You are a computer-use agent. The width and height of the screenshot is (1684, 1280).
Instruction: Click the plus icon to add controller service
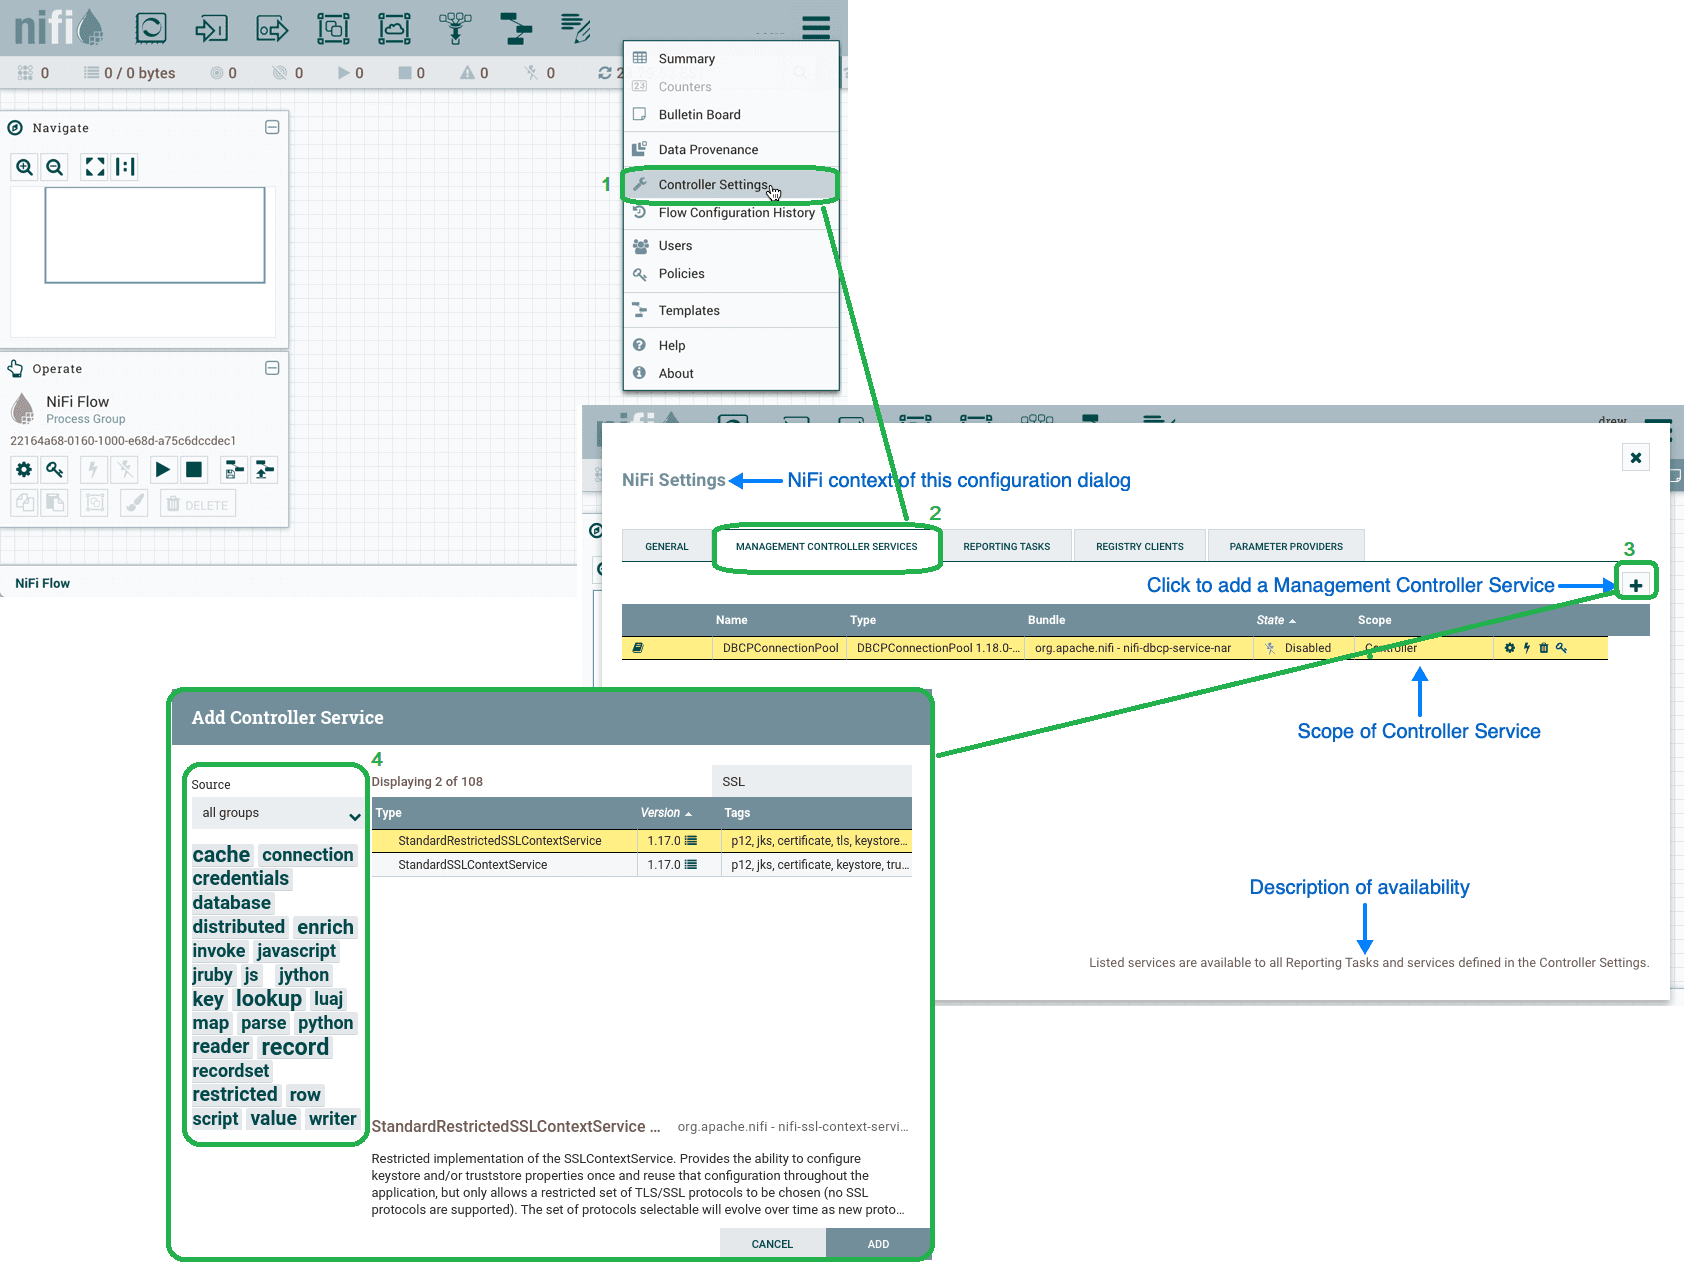pos(1635,585)
